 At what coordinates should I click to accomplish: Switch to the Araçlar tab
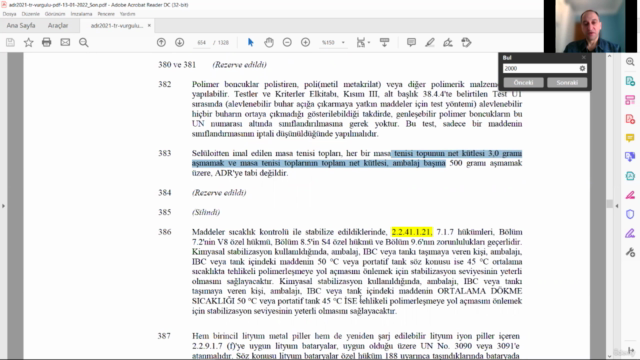tap(58, 25)
